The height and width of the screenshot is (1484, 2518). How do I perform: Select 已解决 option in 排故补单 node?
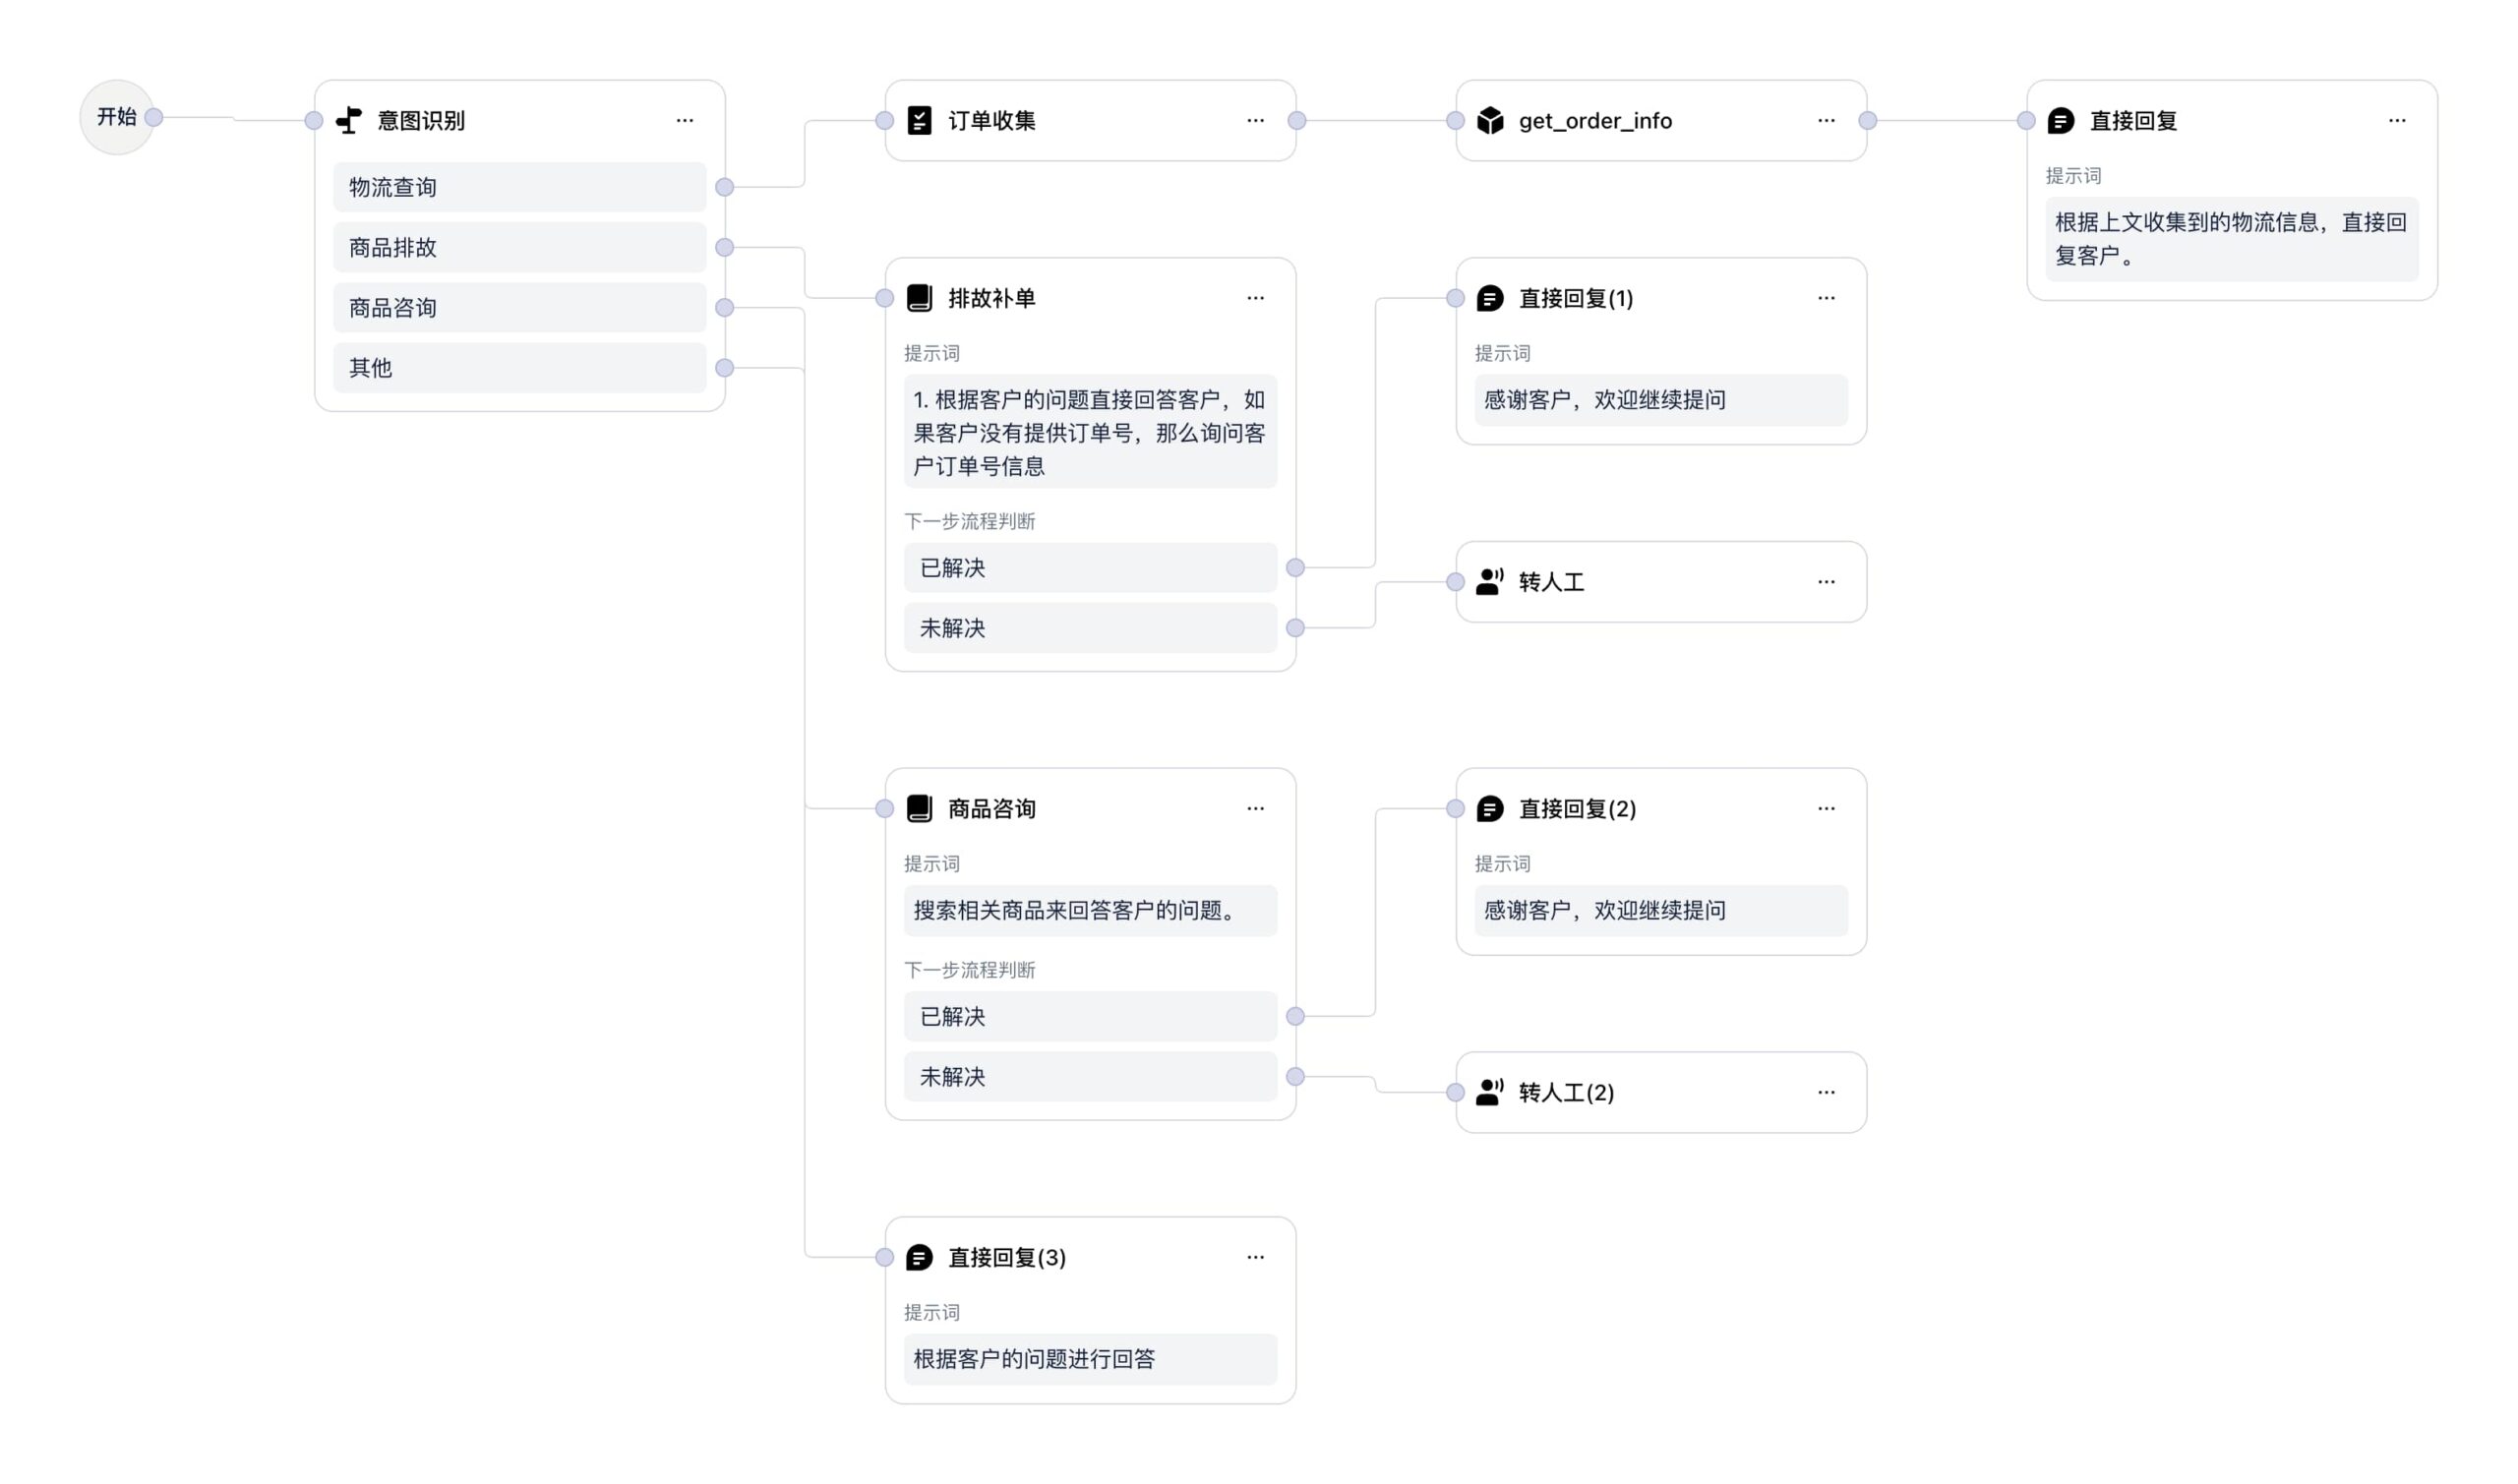coord(1089,567)
